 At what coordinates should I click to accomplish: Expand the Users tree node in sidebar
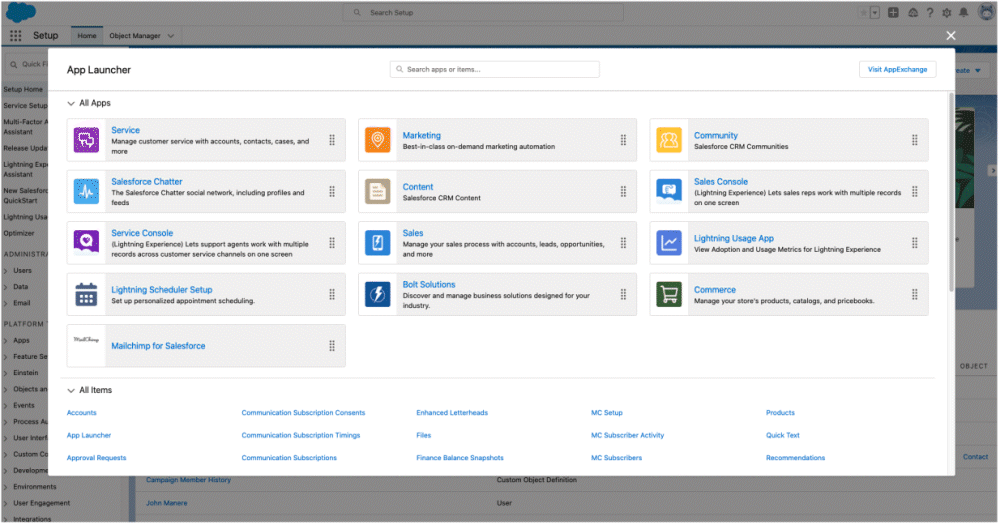click(6, 271)
